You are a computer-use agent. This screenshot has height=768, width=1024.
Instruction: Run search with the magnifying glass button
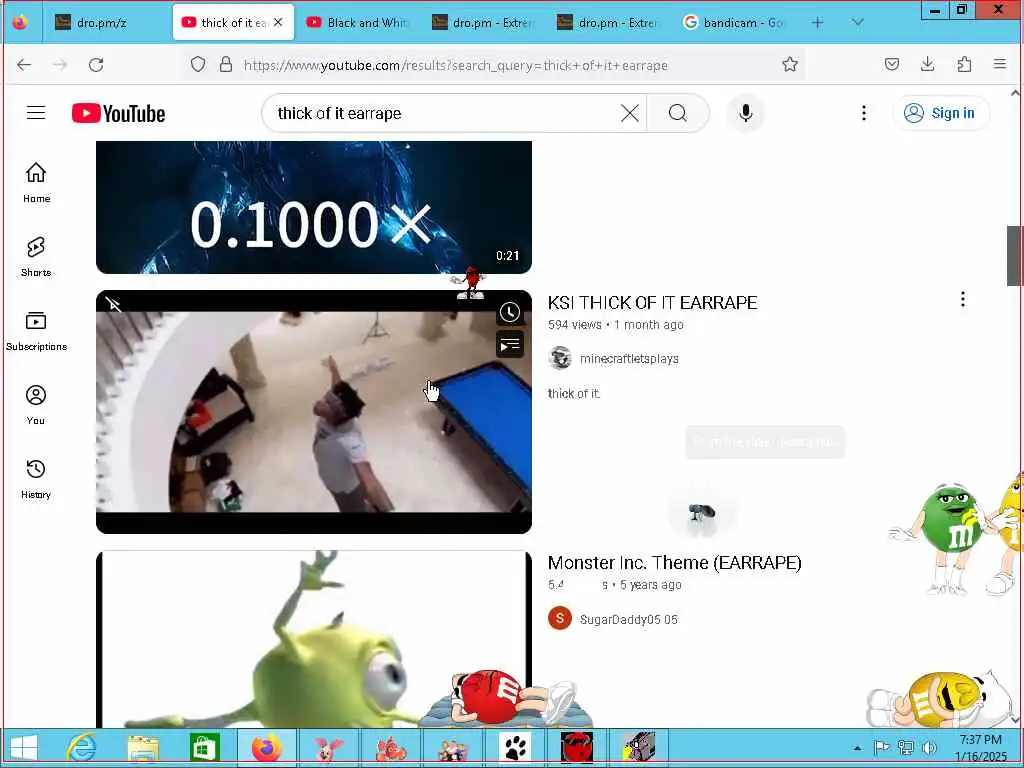pyautogui.click(x=677, y=113)
